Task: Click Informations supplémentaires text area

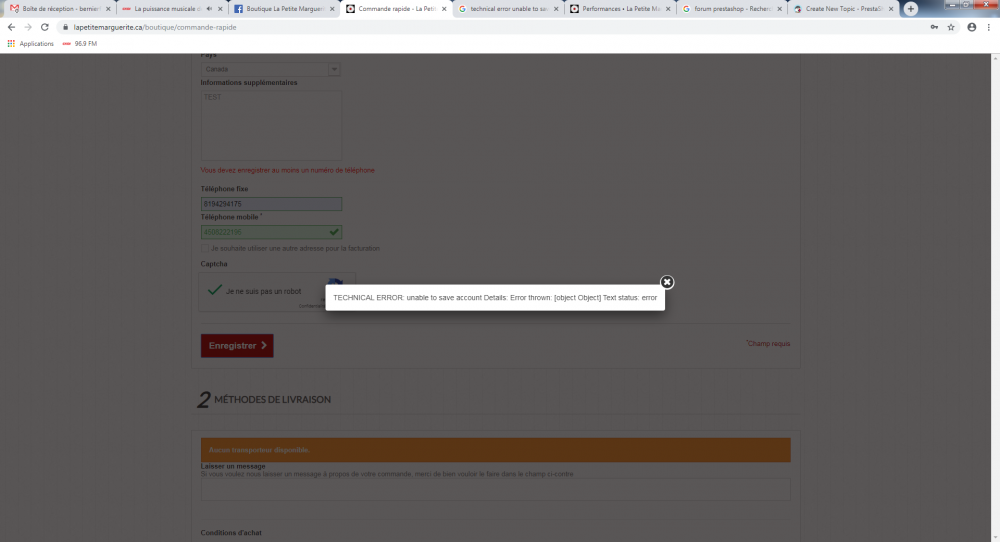Action: pyautogui.click(x=271, y=125)
